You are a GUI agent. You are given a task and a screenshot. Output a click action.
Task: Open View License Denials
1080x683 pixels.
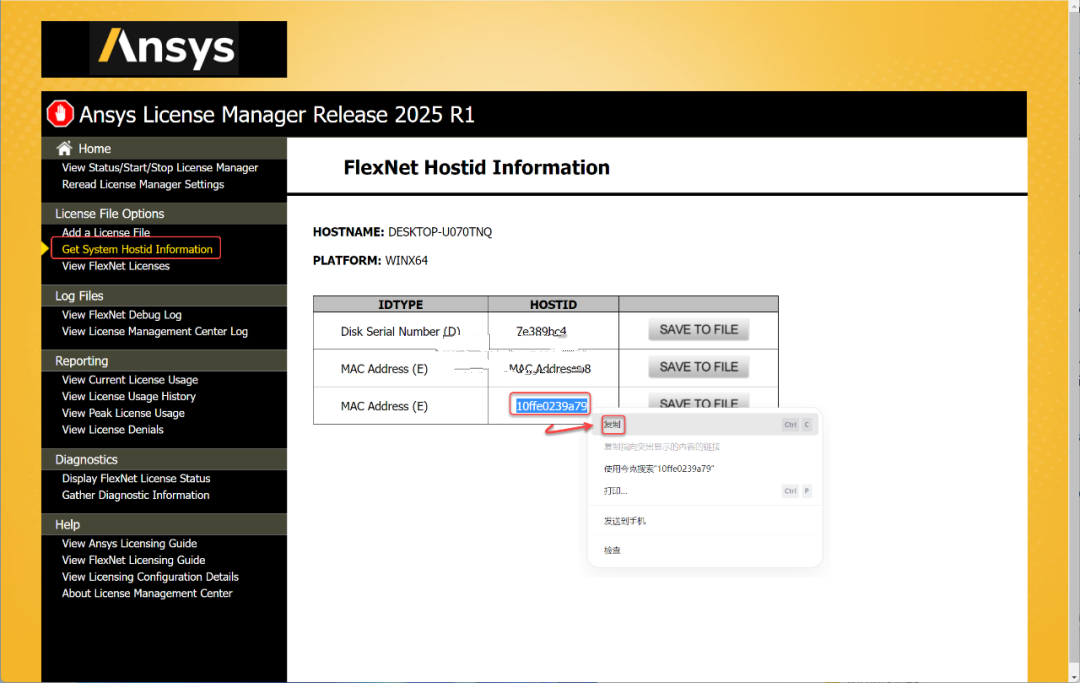tap(112, 430)
